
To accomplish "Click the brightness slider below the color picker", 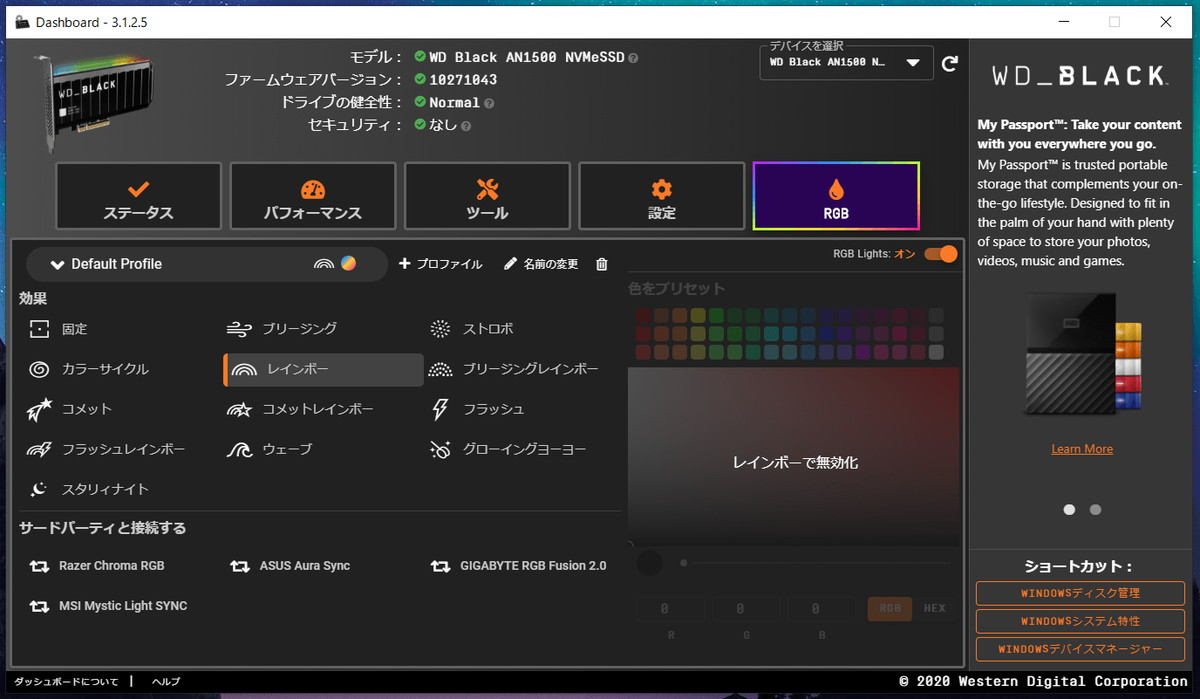I will click(817, 563).
